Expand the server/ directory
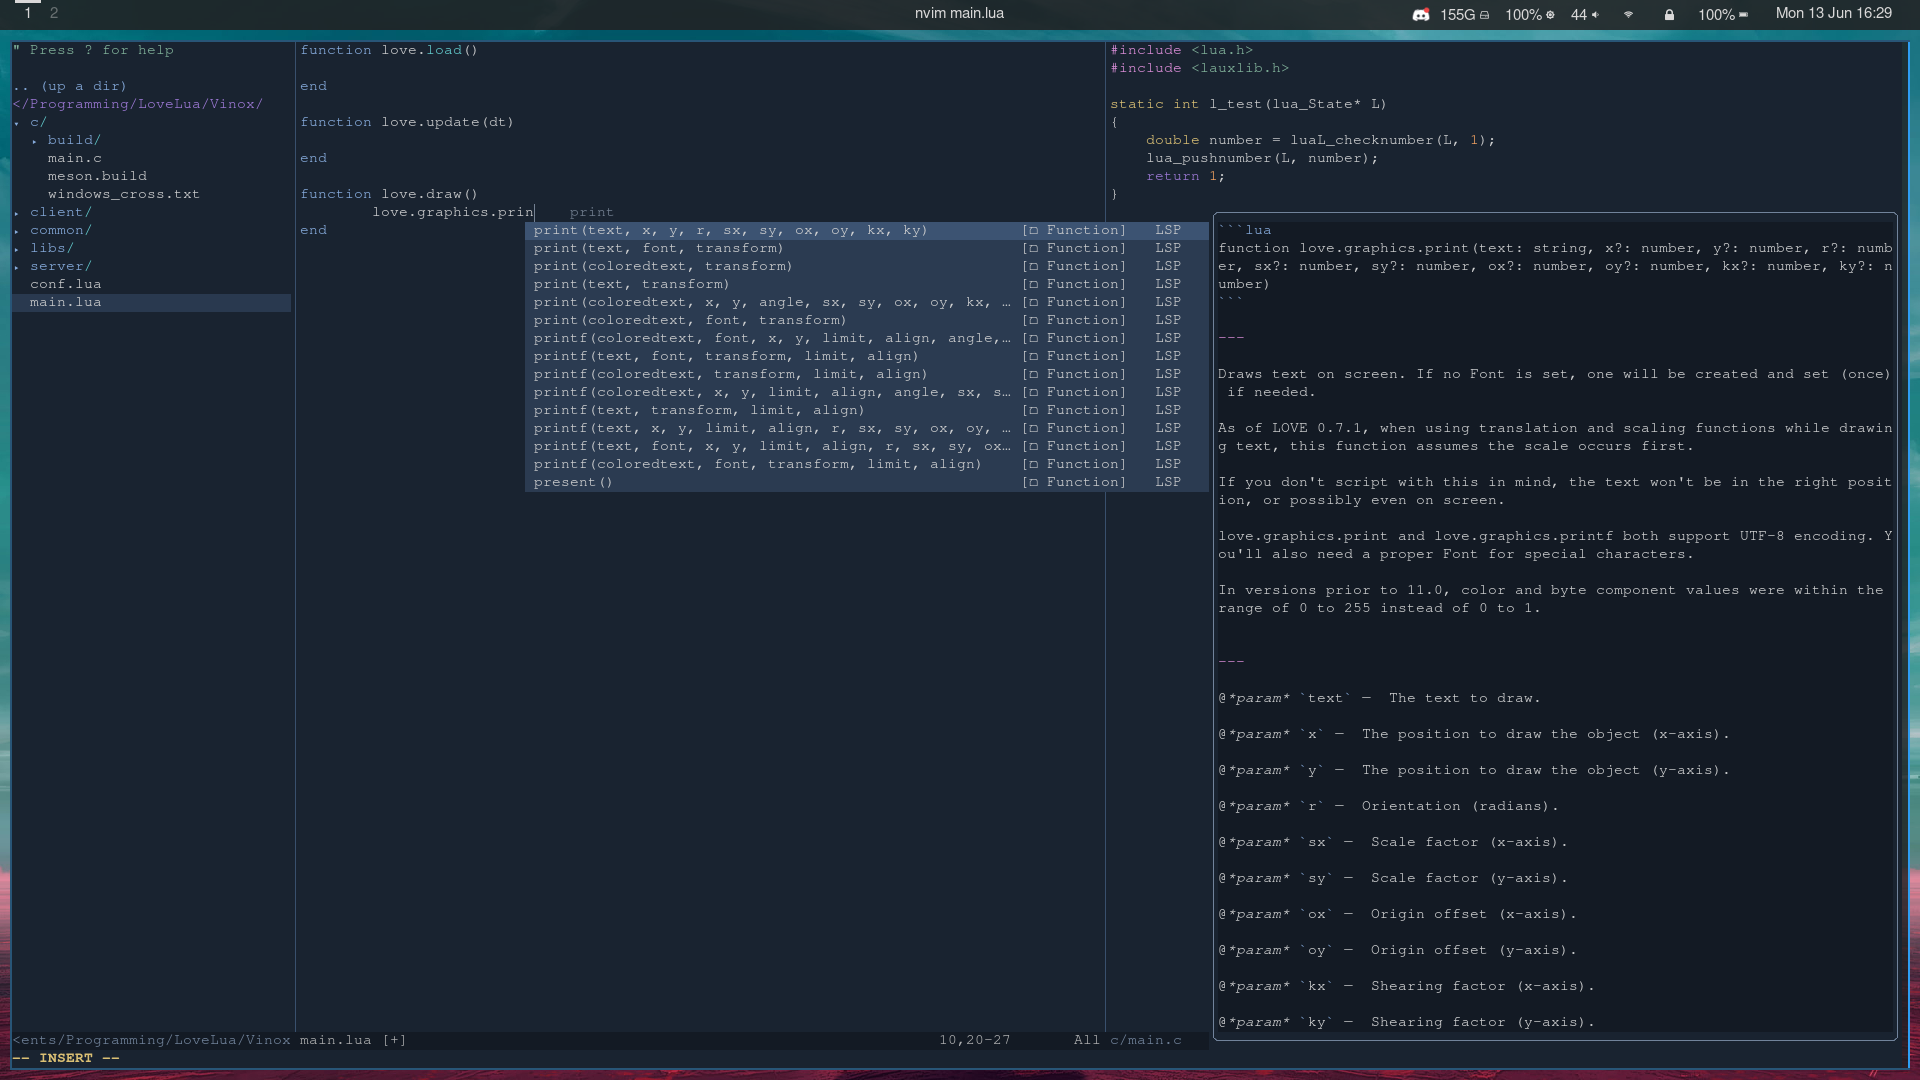 tap(61, 265)
